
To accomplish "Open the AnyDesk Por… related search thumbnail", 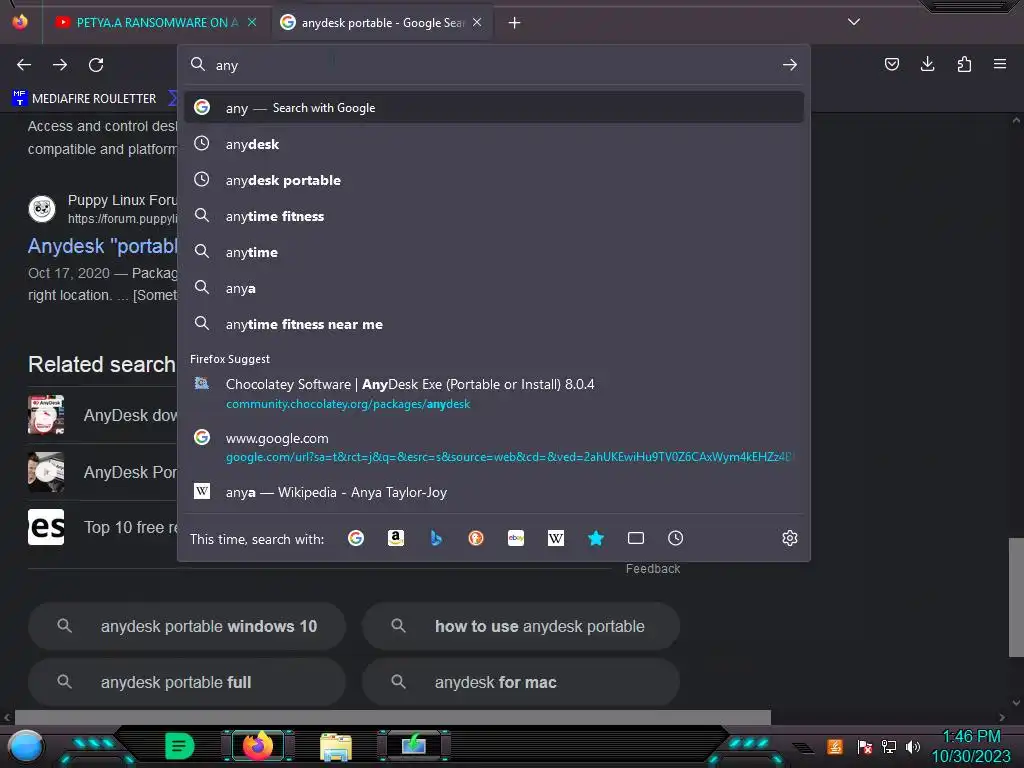I will tap(46, 472).
